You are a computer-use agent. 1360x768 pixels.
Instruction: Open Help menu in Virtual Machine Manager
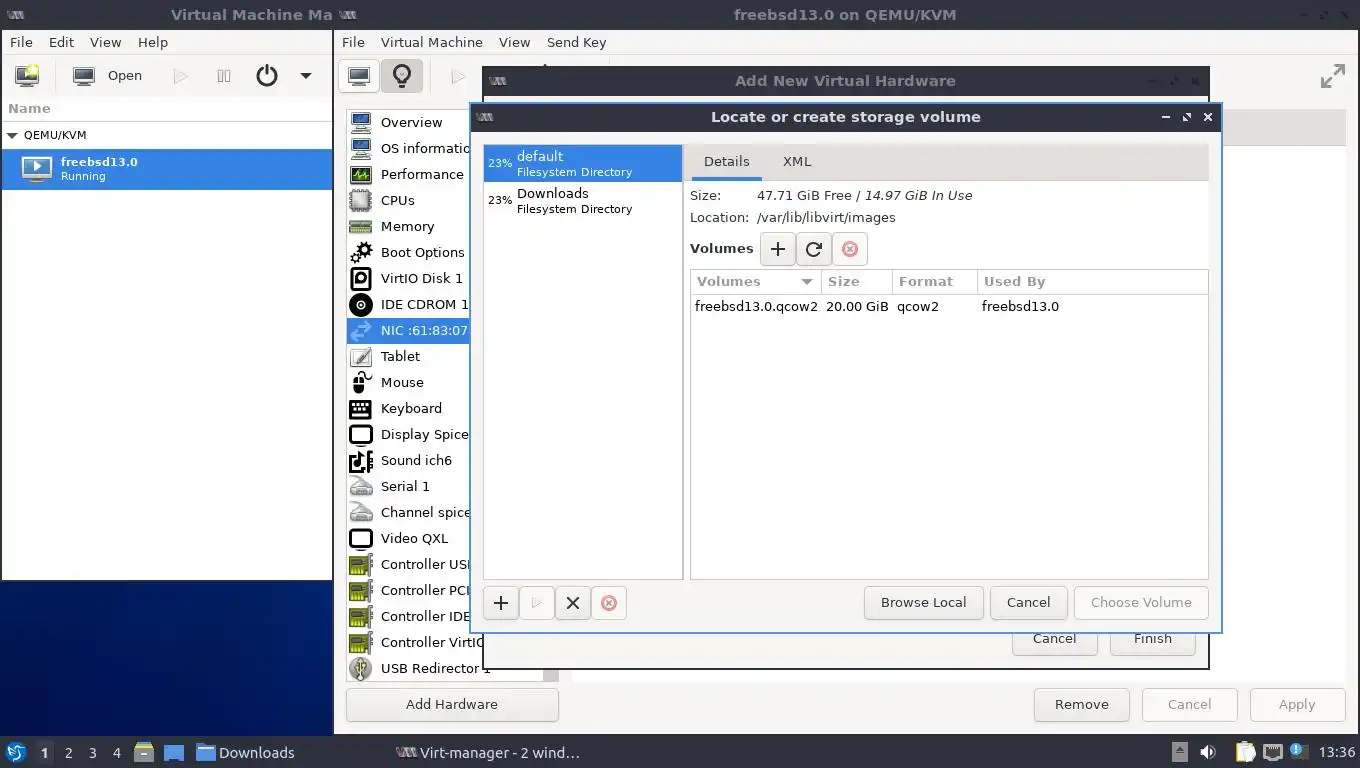tap(152, 42)
